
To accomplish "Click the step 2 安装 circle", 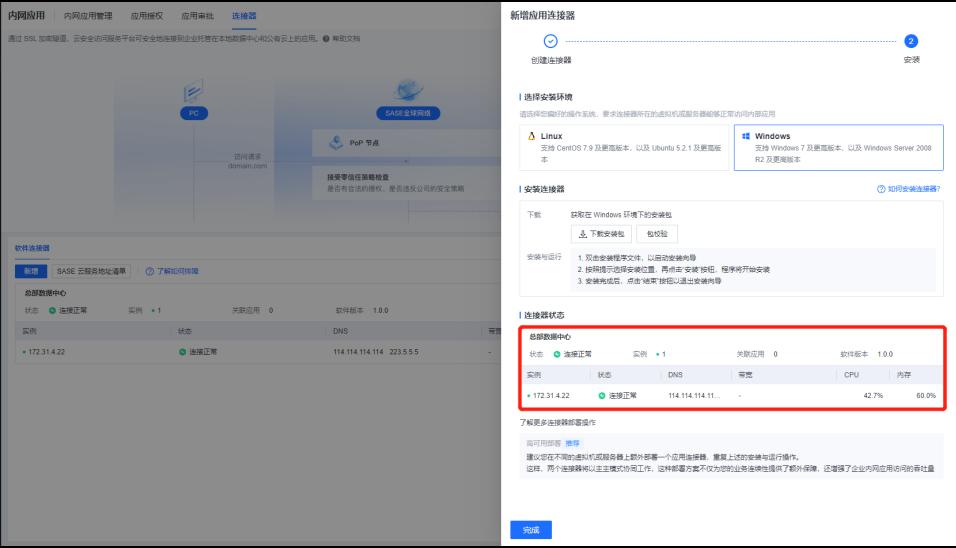I will (x=910, y=42).
